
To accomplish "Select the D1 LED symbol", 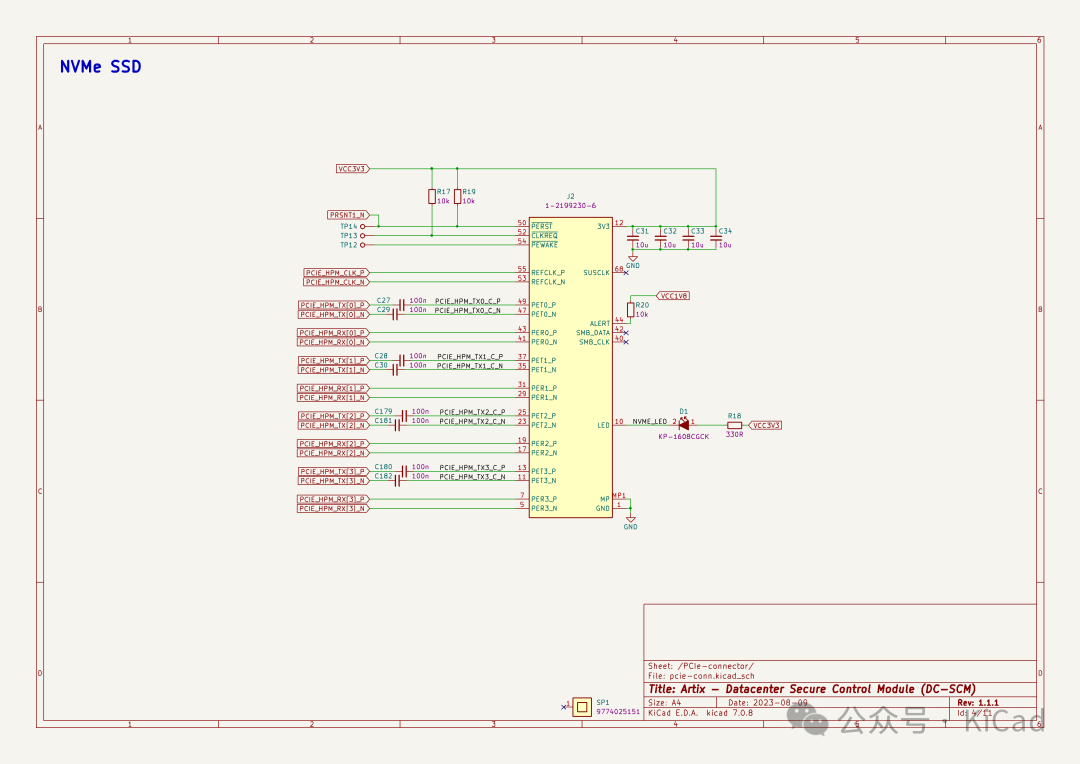I will tap(684, 425).
